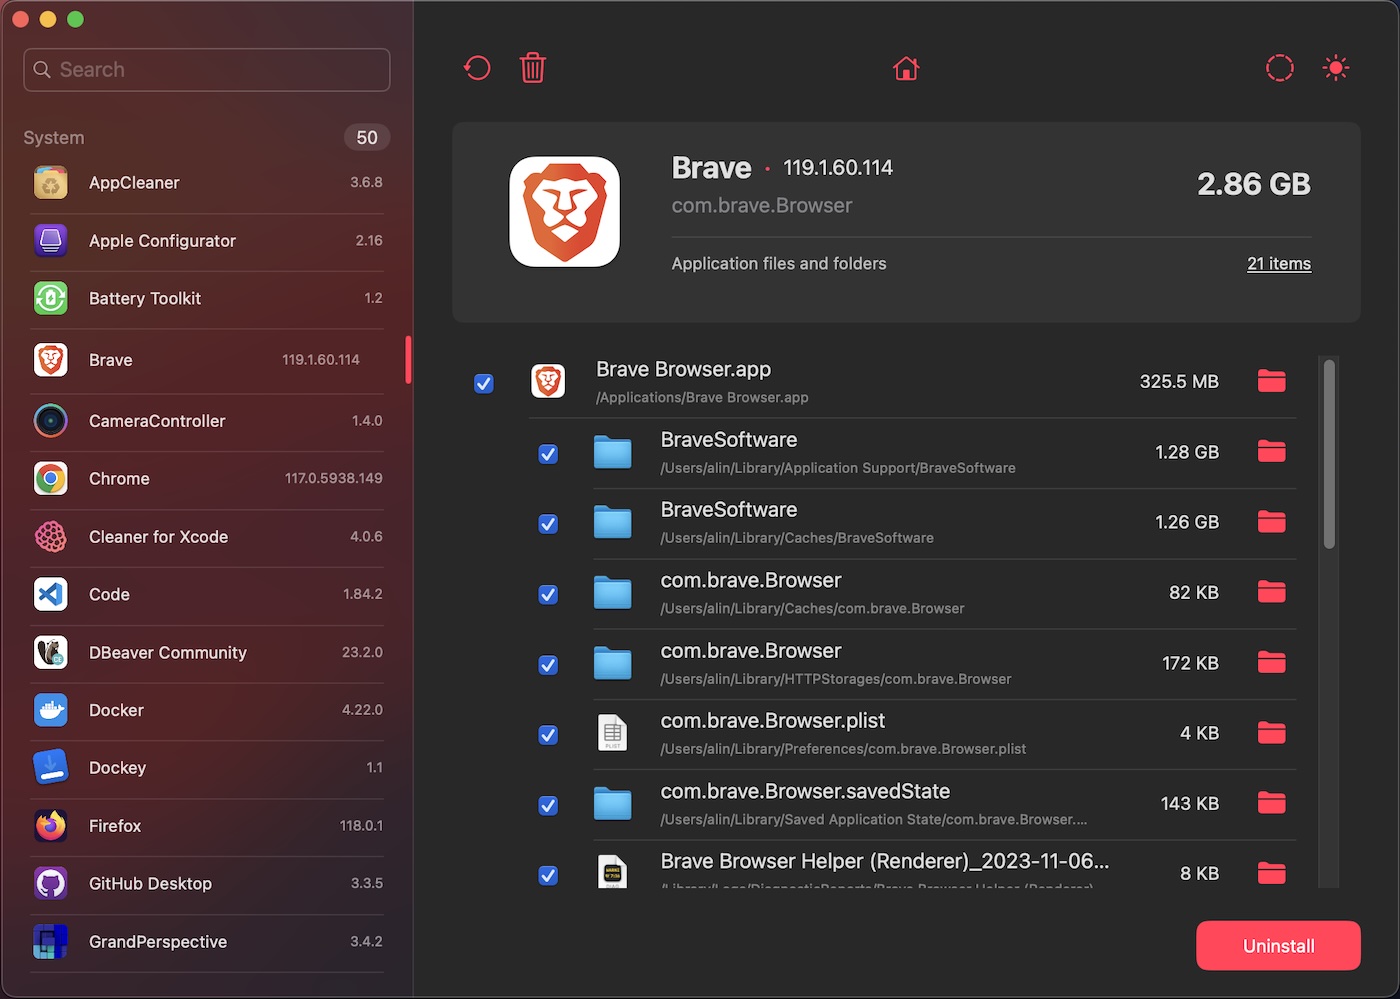Image resolution: width=1400 pixels, height=999 pixels.
Task: Uncheck the Brave Browser Helper (Renderer) checkbox
Action: 548,876
